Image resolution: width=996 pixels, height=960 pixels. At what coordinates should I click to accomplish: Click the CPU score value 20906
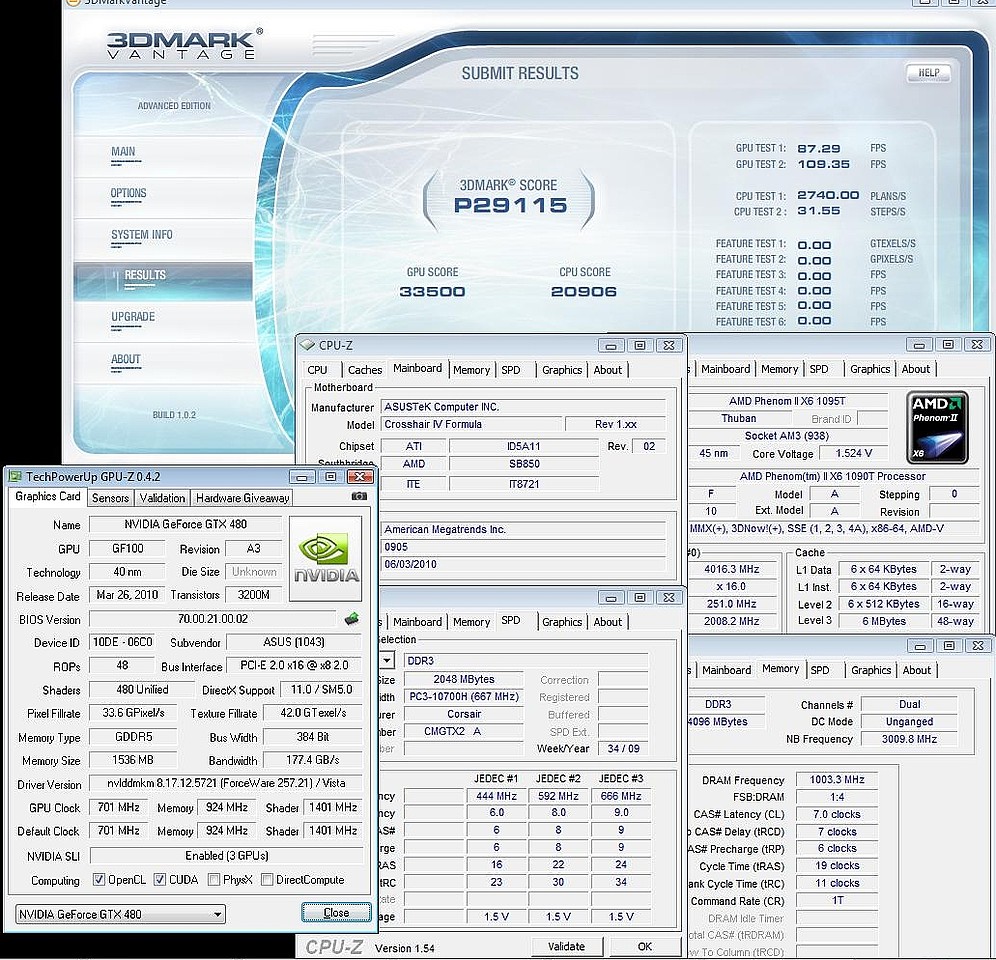click(x=584, y=292)
